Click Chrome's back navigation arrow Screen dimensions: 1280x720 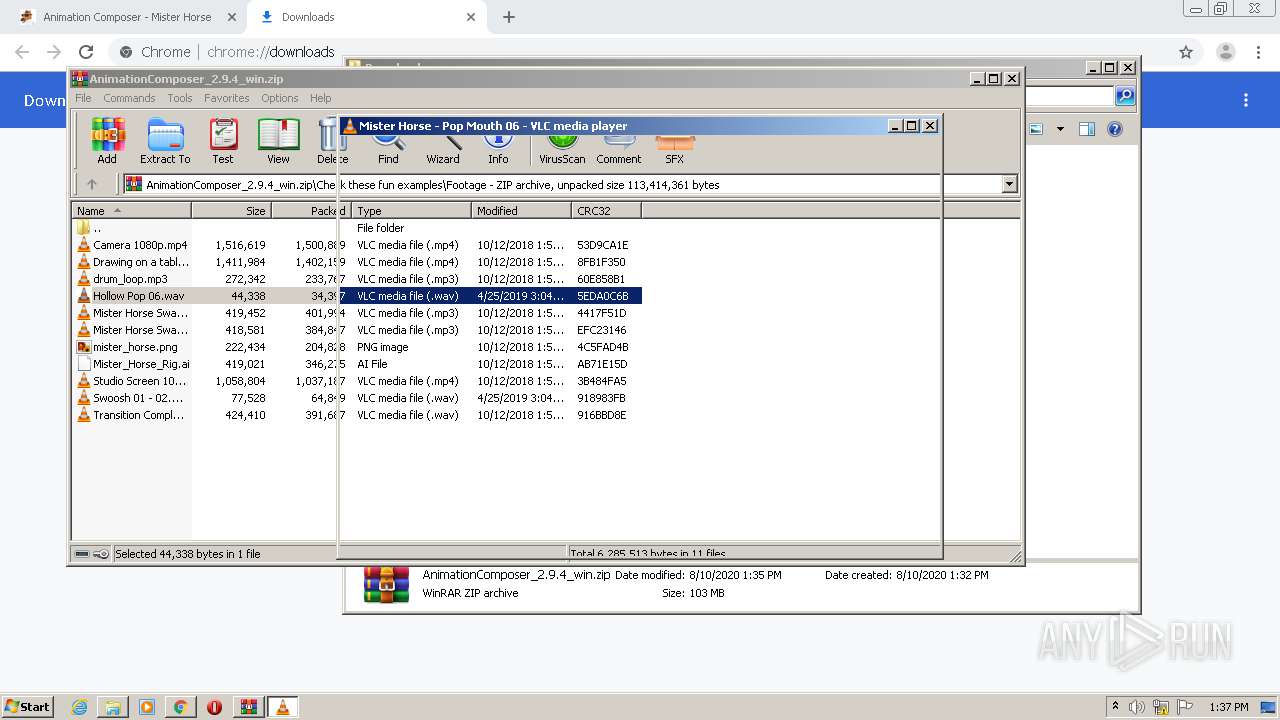pyautogui.click(x=22, y=52)
